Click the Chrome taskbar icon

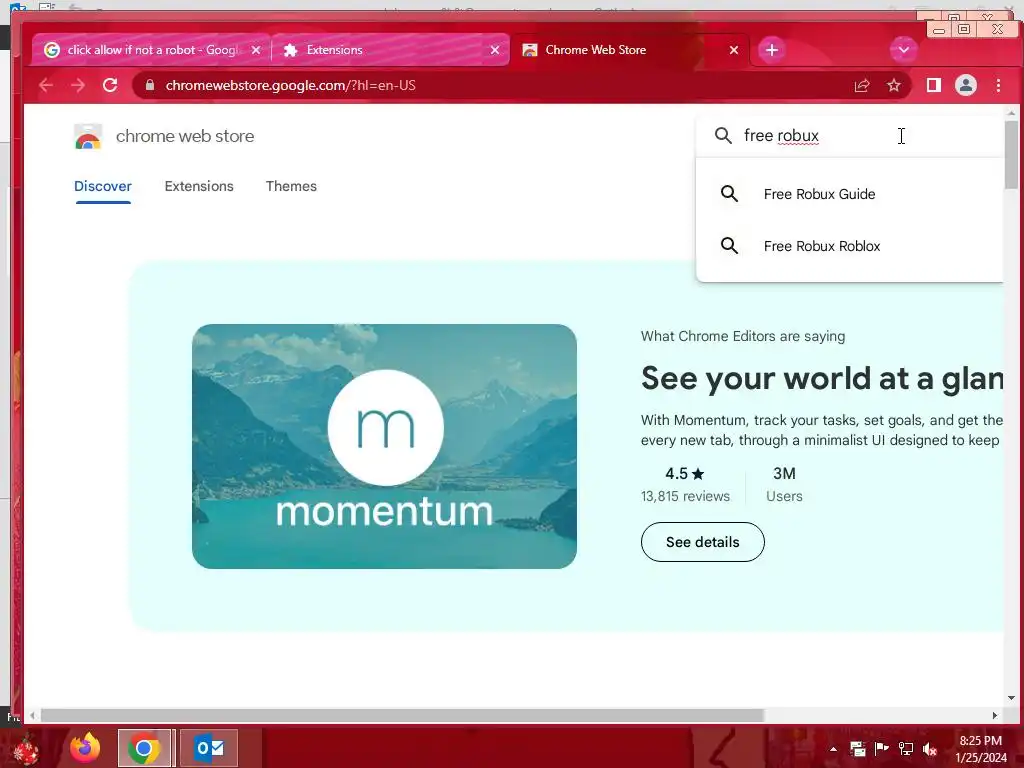pos(144,748)
